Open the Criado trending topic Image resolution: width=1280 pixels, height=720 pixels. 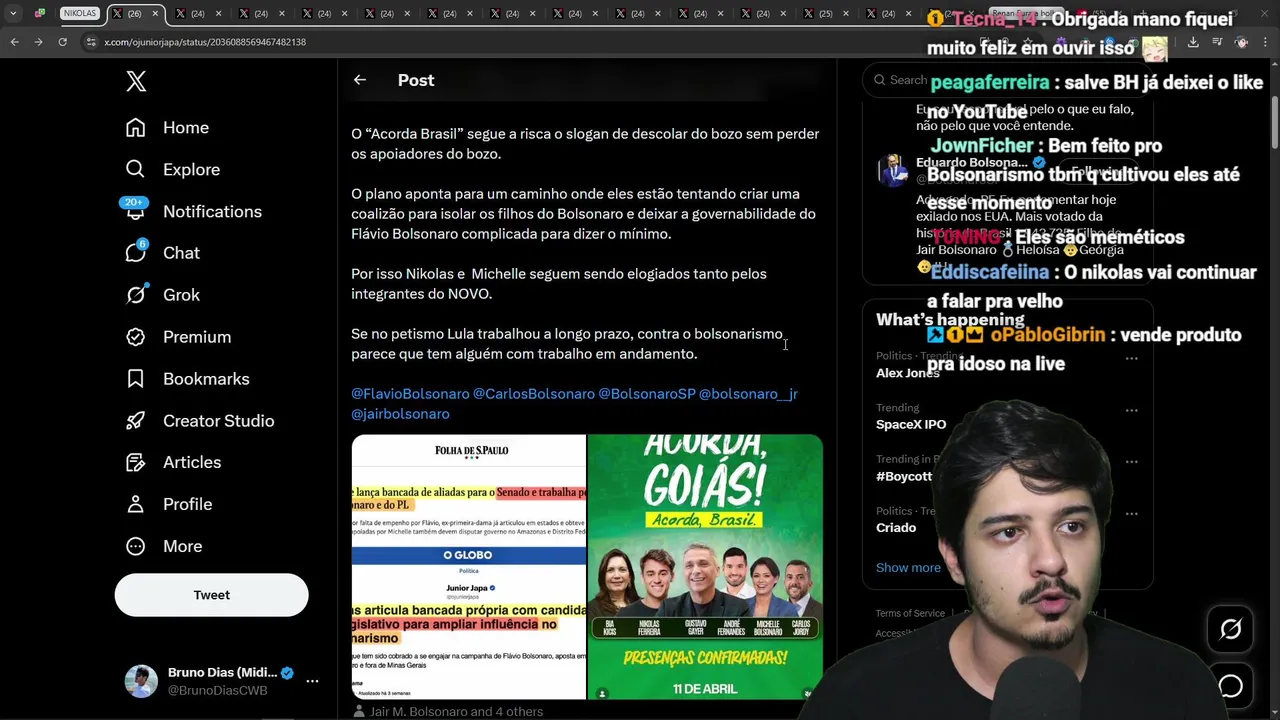pyautogui.click(x=896, y=527)
